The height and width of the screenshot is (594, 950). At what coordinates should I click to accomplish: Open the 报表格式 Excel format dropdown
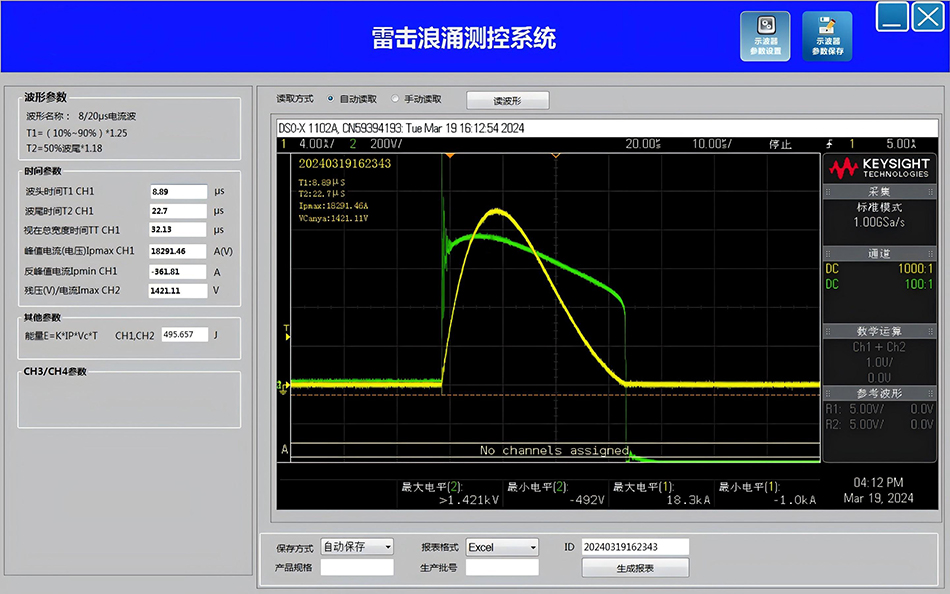(x=502, y=547)
